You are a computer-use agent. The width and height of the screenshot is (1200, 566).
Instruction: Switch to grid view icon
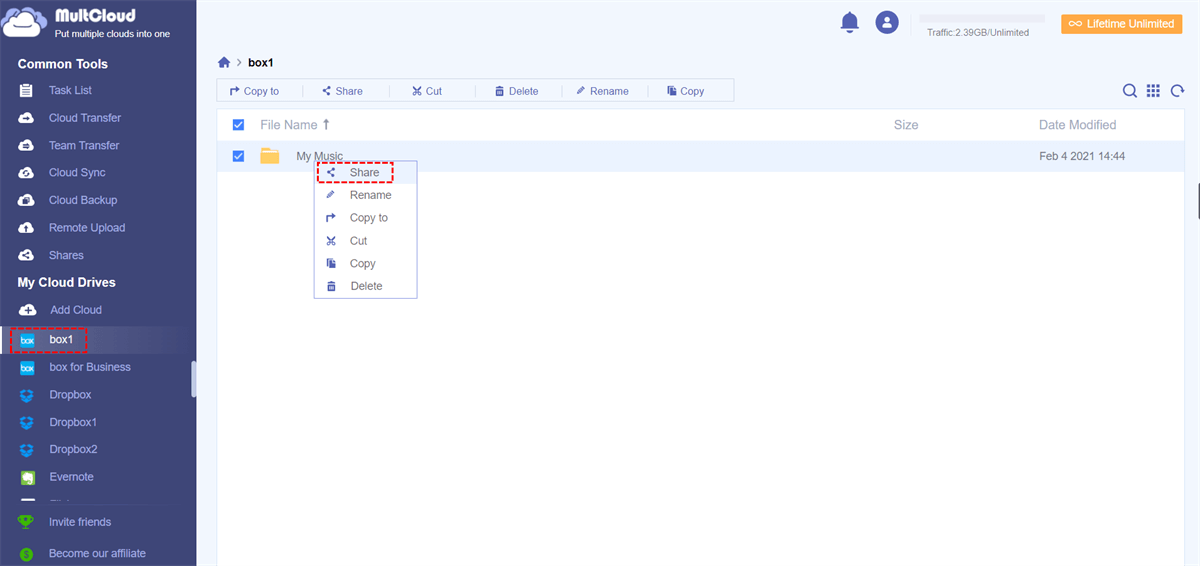point(1153,91)
